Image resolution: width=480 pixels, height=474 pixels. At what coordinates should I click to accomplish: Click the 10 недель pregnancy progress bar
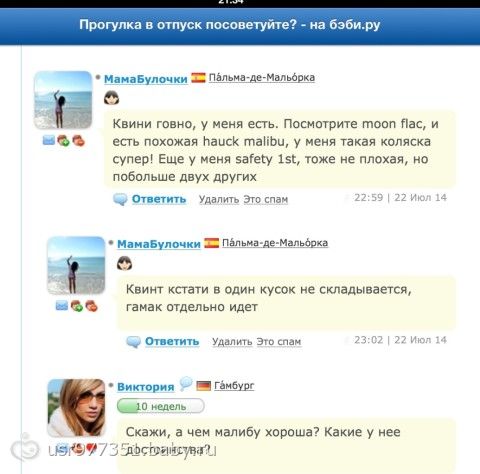coord(161,406)
